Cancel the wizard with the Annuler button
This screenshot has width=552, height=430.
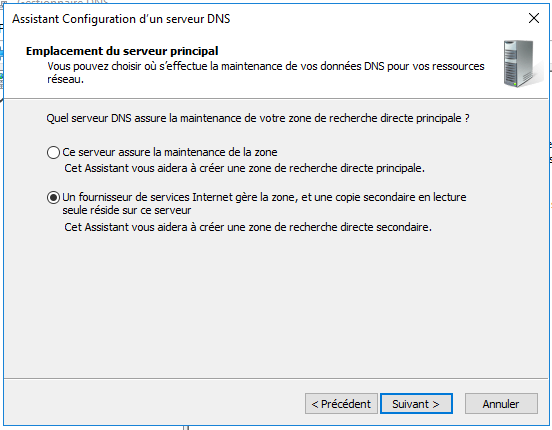[x=501, y=404]
